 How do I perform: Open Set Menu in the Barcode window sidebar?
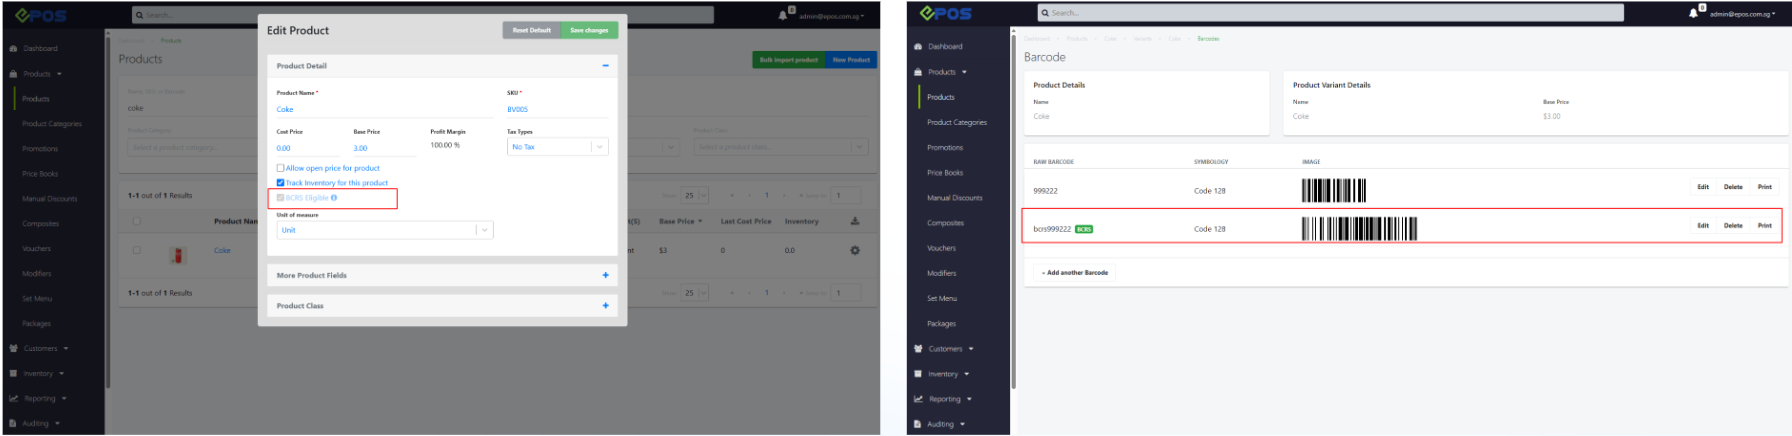click(942, 298)
